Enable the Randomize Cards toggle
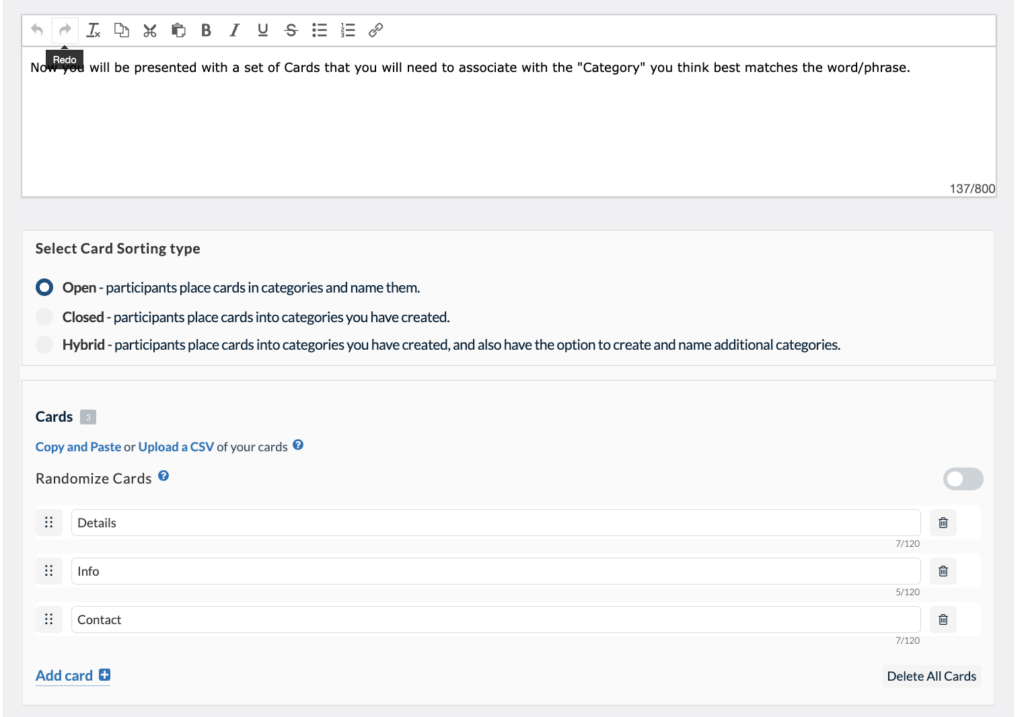 tap(962, 479)
